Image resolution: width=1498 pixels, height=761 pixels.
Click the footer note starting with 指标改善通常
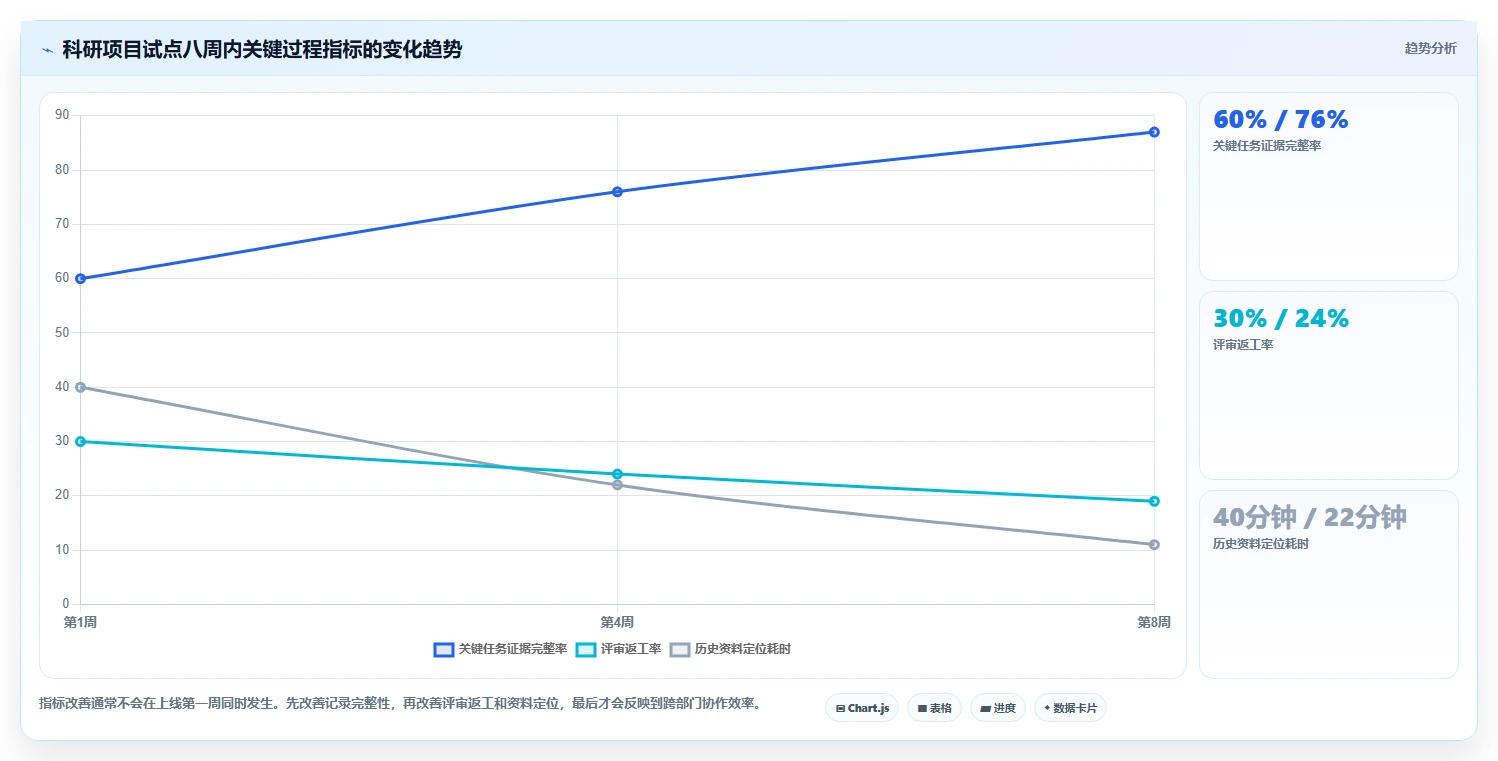click(x=403, y=703)
